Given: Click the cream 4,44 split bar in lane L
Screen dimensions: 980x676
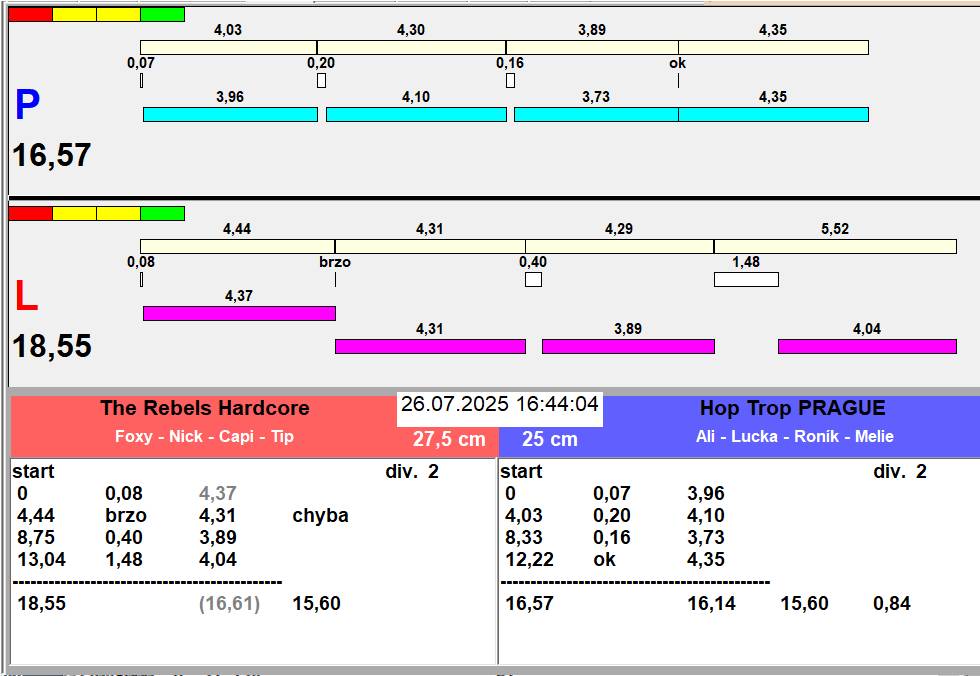Looking at the screenshot, I should pyautogui.click(x=238, y=246).
